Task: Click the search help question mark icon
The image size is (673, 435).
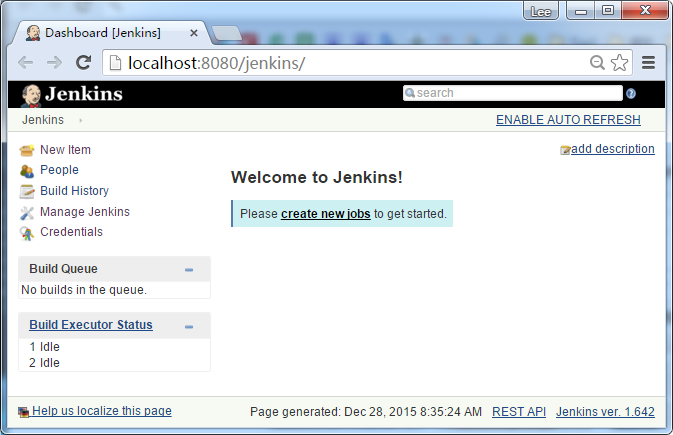Action: click(x=631, y=94)
